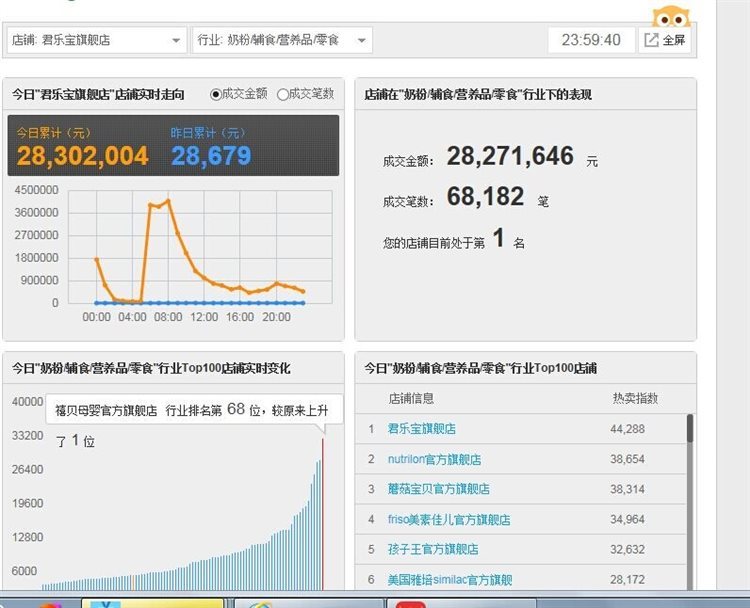Open the 君乐宝旗舰店 shop link
The width and height of the screenshot is (750, 608).
[x=421, y=429]
